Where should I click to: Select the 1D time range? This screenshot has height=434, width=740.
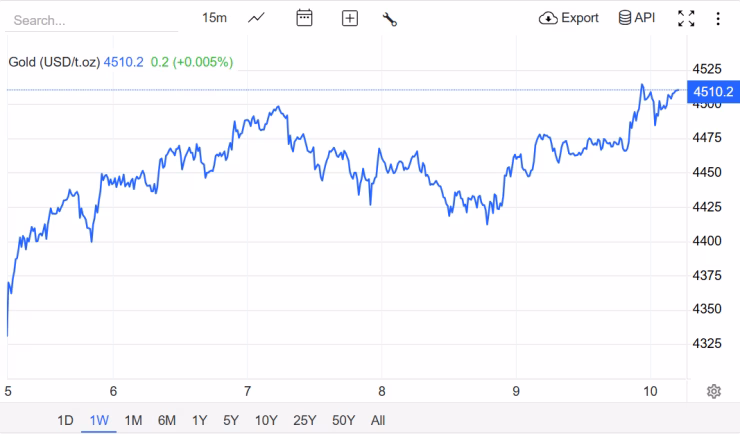point(65,420)
